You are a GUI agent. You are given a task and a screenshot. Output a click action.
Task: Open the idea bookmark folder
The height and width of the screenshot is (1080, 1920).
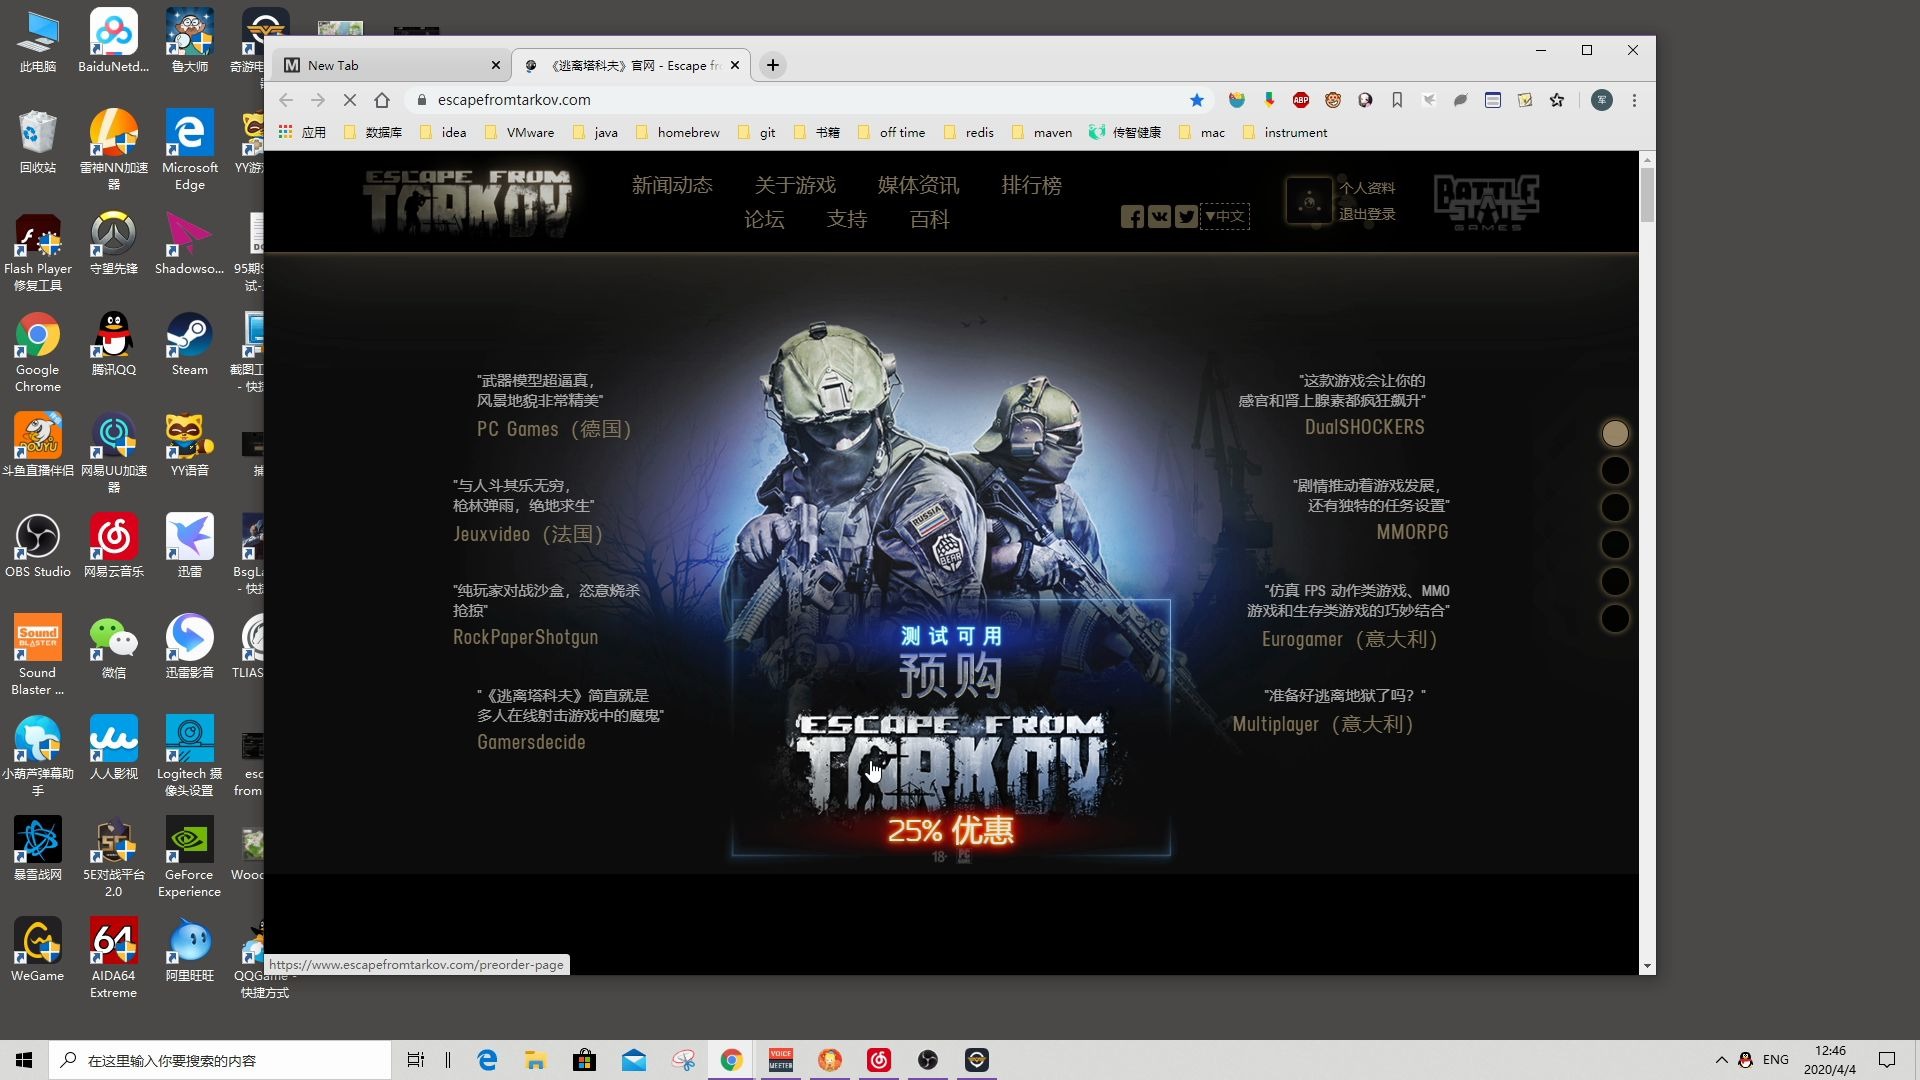point(443,132)
